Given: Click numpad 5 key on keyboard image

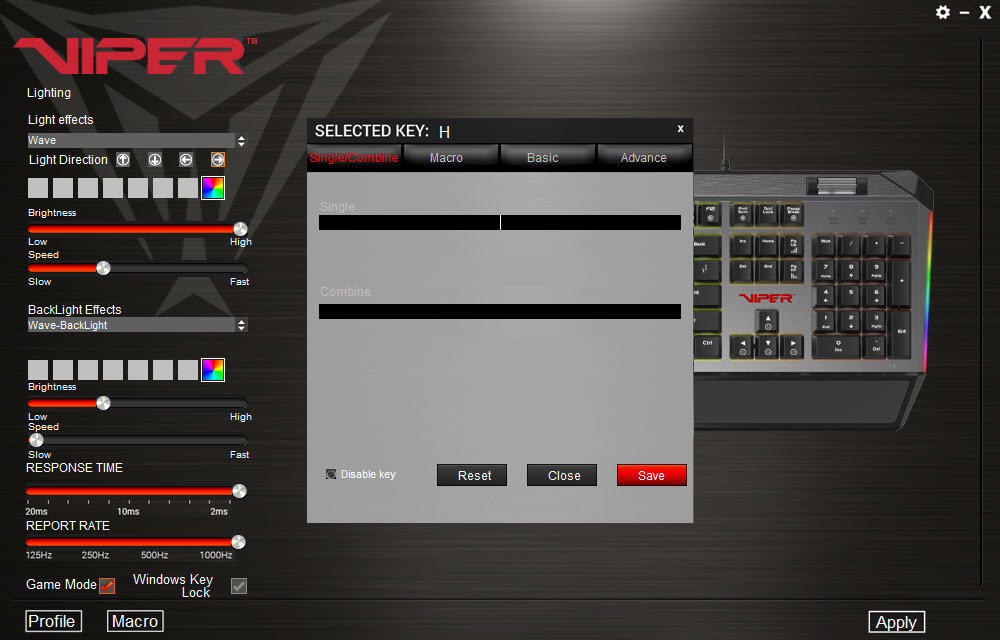Looking at the screenshot, I should (x=850, y=295).
